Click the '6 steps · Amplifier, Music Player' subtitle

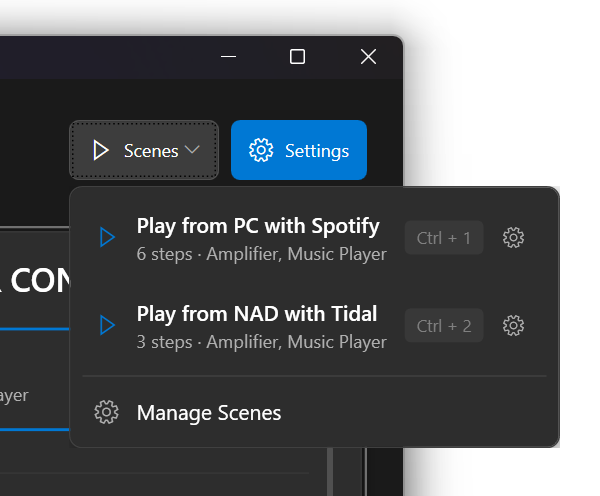[261, 254]
